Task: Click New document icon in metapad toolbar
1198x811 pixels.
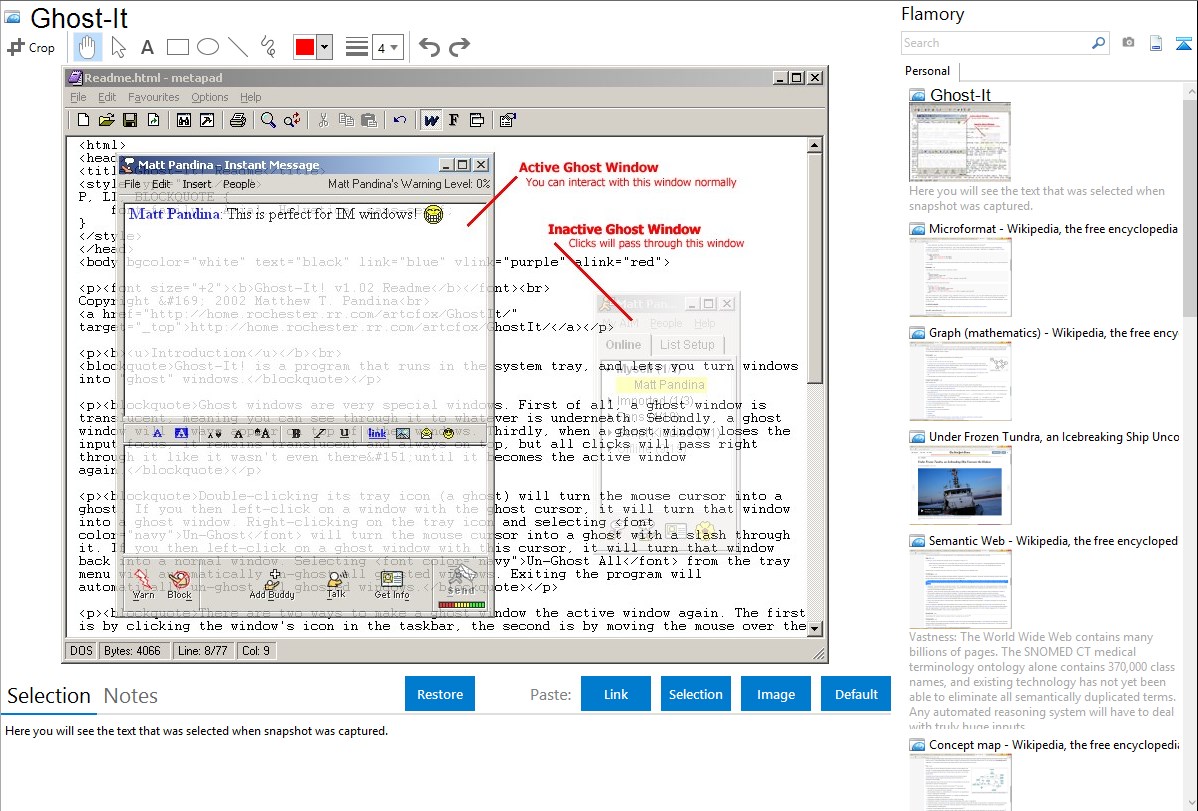Action: click(83, 120)
